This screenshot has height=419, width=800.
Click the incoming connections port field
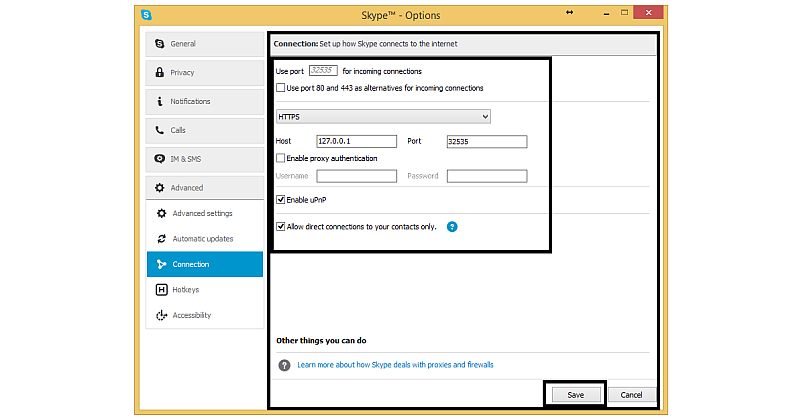323,70
